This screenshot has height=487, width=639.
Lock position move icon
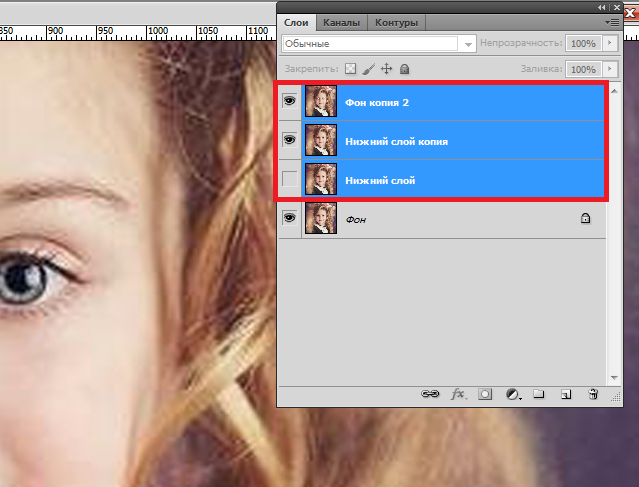[386, 69]
